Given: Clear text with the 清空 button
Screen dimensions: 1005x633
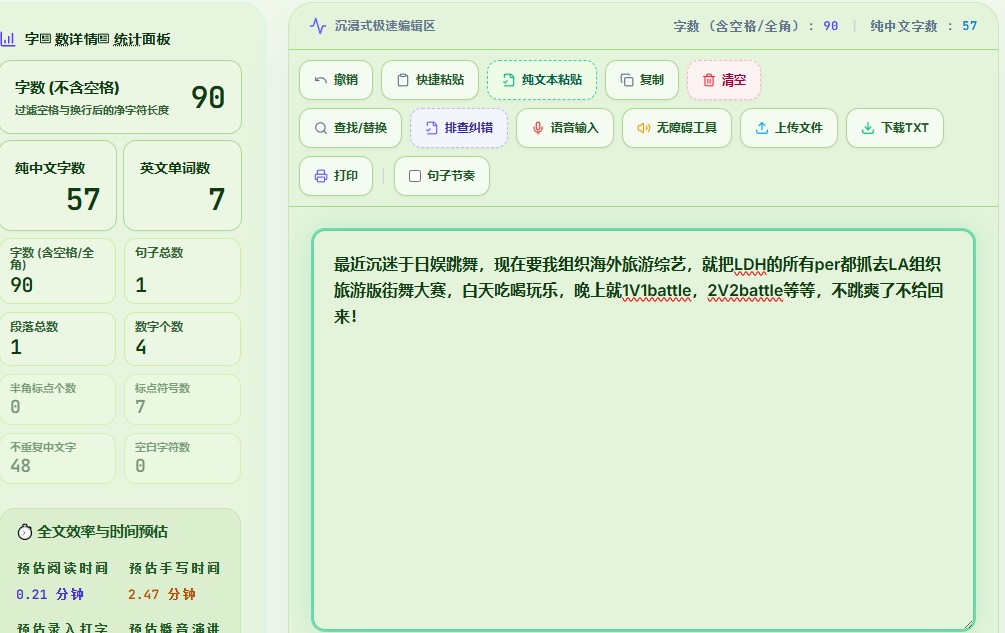Looking at the screenshot, I should (724, 80).
